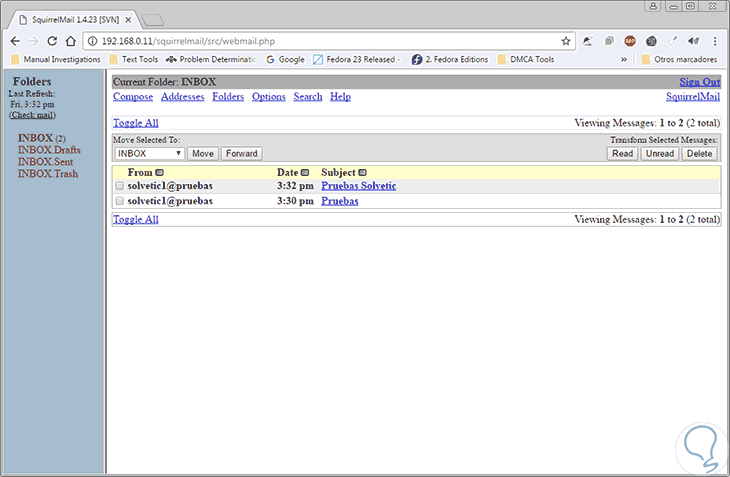Open the Chrome three-dot menu
Image resolution: width=730 pixels, height=477 pixels.
click(x=715, y=41)
